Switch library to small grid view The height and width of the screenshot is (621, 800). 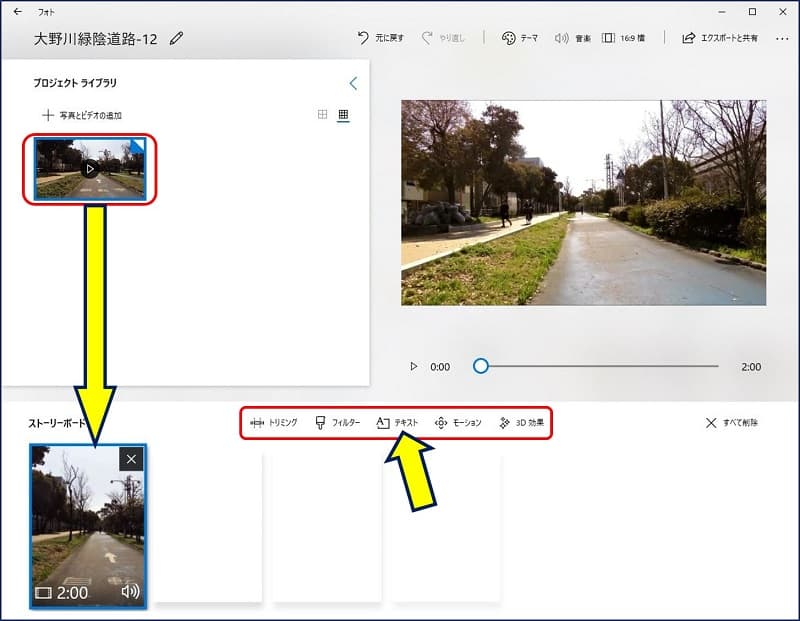pos(343,115)
